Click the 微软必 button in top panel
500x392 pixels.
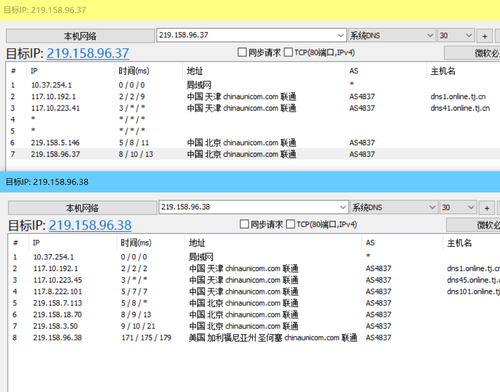tap(472, 53)
